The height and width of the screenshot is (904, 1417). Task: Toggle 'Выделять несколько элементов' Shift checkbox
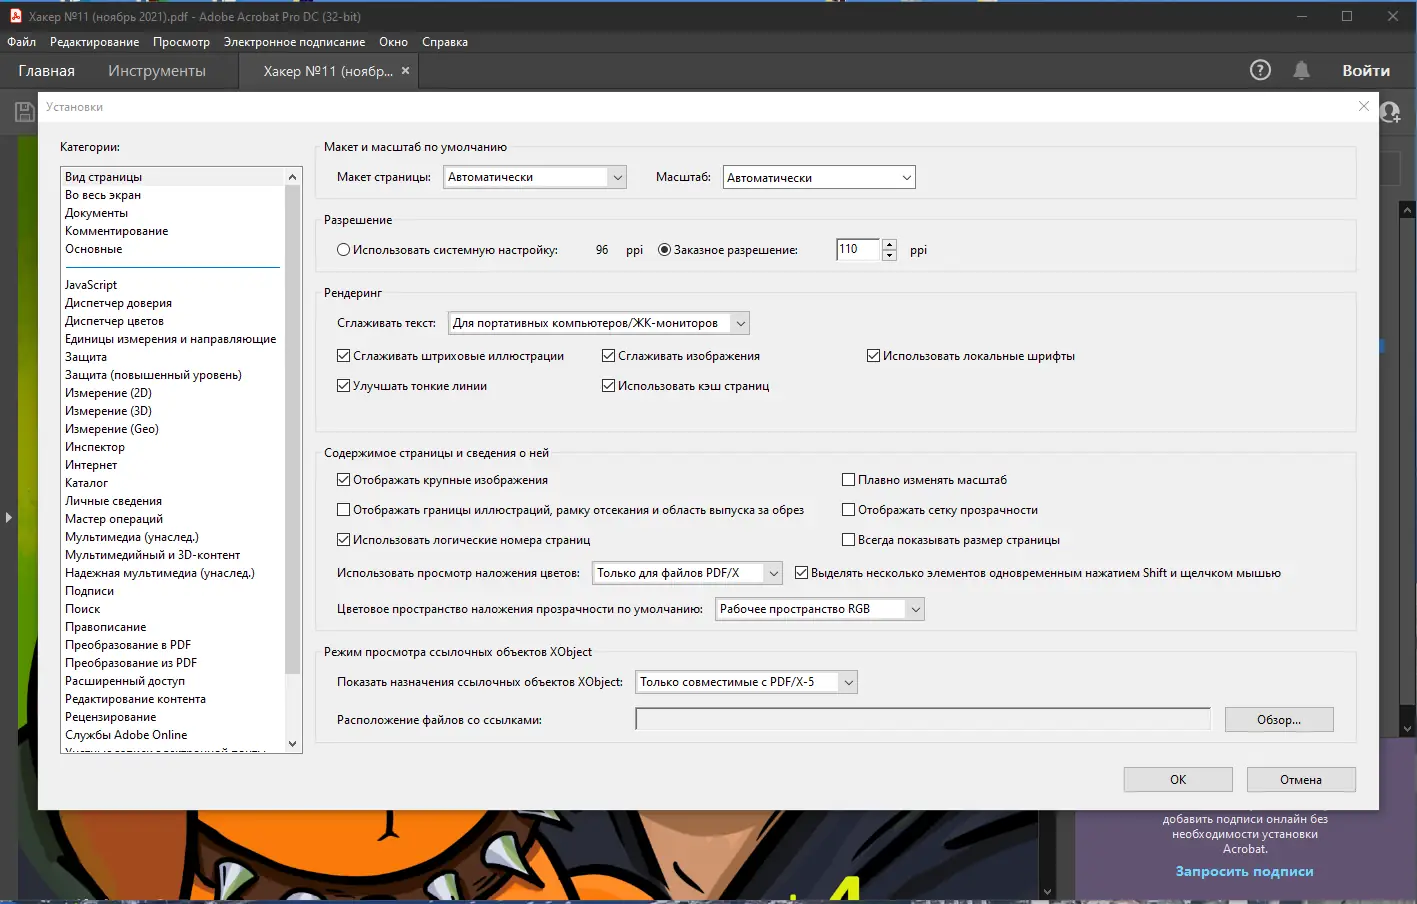801,573
